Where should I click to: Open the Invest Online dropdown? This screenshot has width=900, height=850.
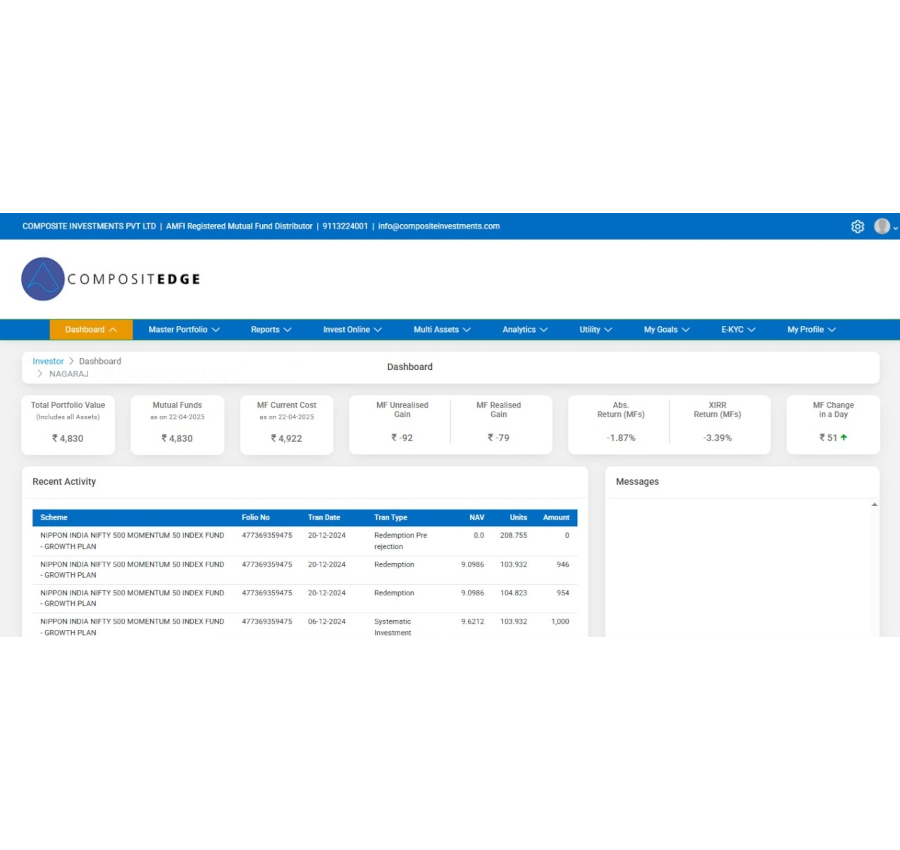pos(352,330)
